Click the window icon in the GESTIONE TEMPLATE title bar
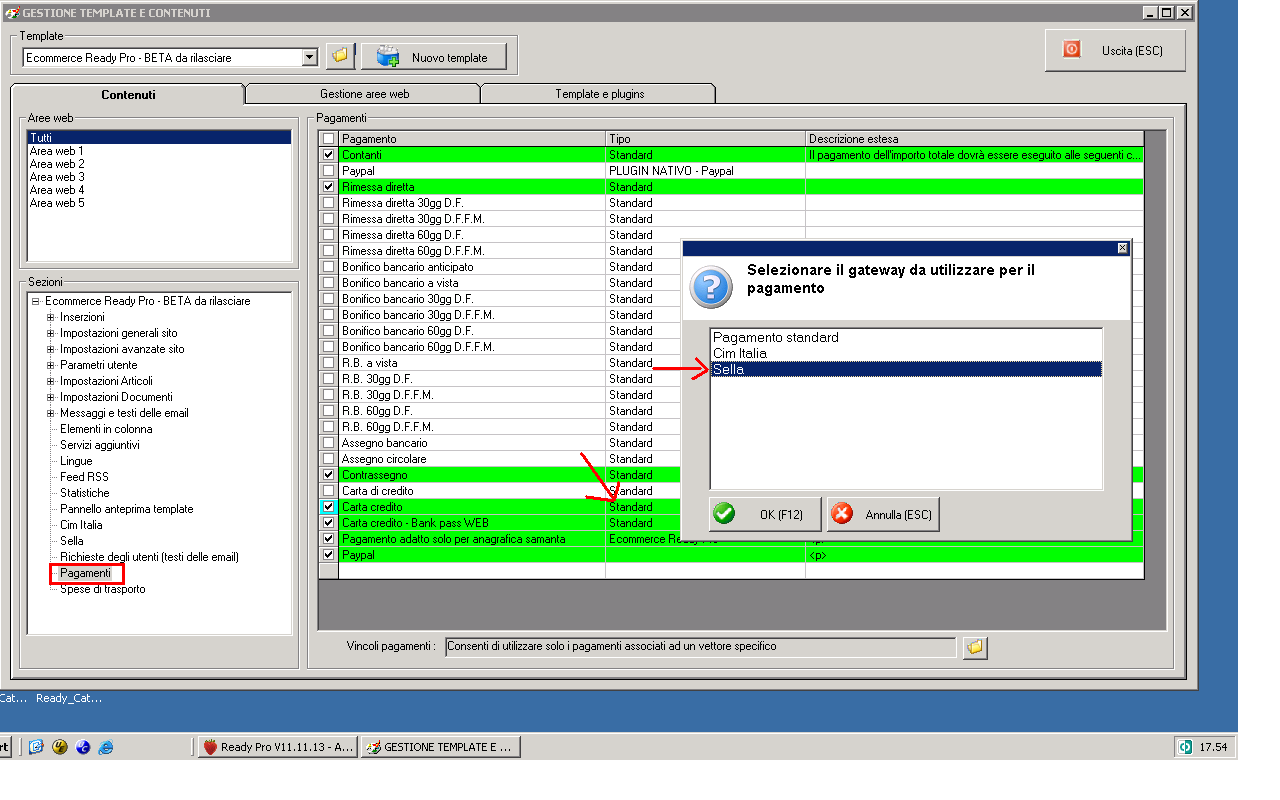The height and width of the screenshot is (800, 1280). tap(13, 13)
